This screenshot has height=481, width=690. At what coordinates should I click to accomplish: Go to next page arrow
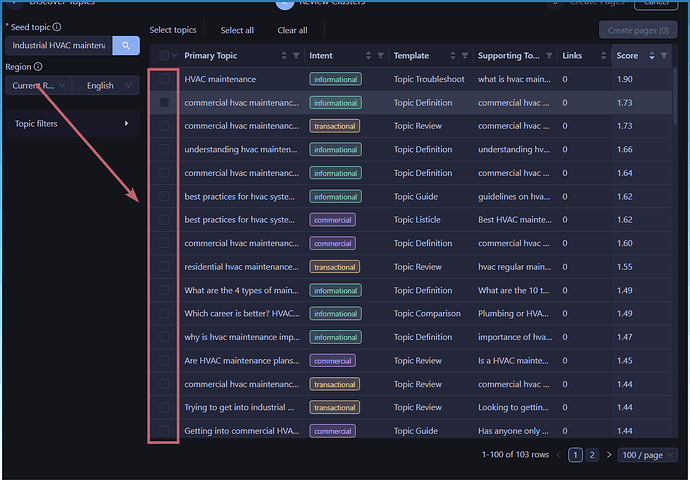point(608,455)
